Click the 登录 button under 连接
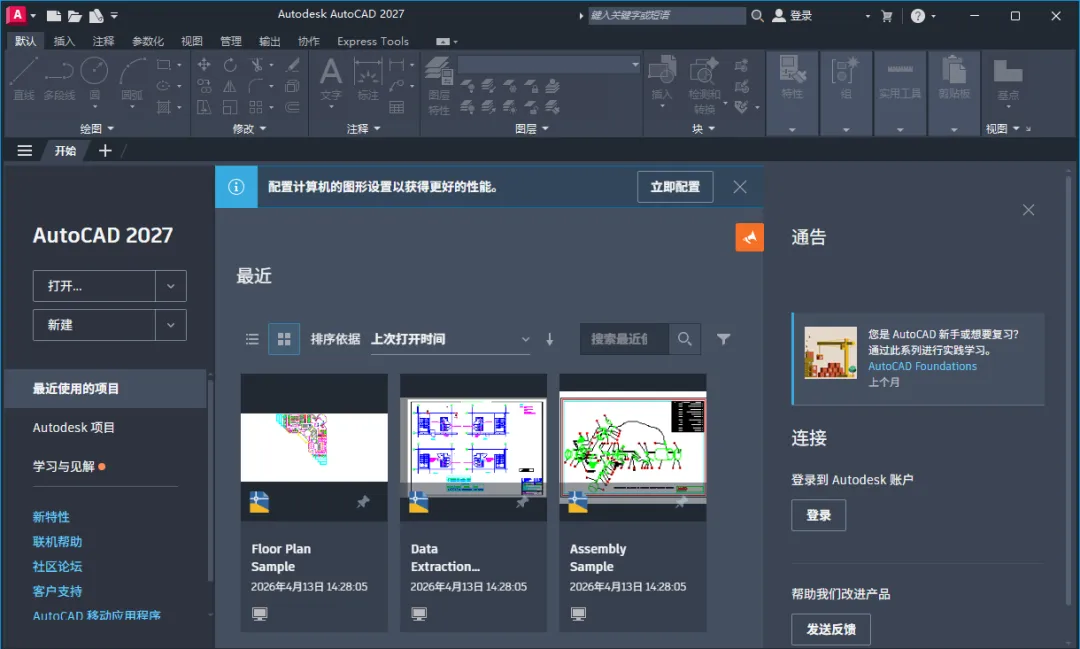Image resolution: width=1080 pixels, height=649 pixels. 818,515
